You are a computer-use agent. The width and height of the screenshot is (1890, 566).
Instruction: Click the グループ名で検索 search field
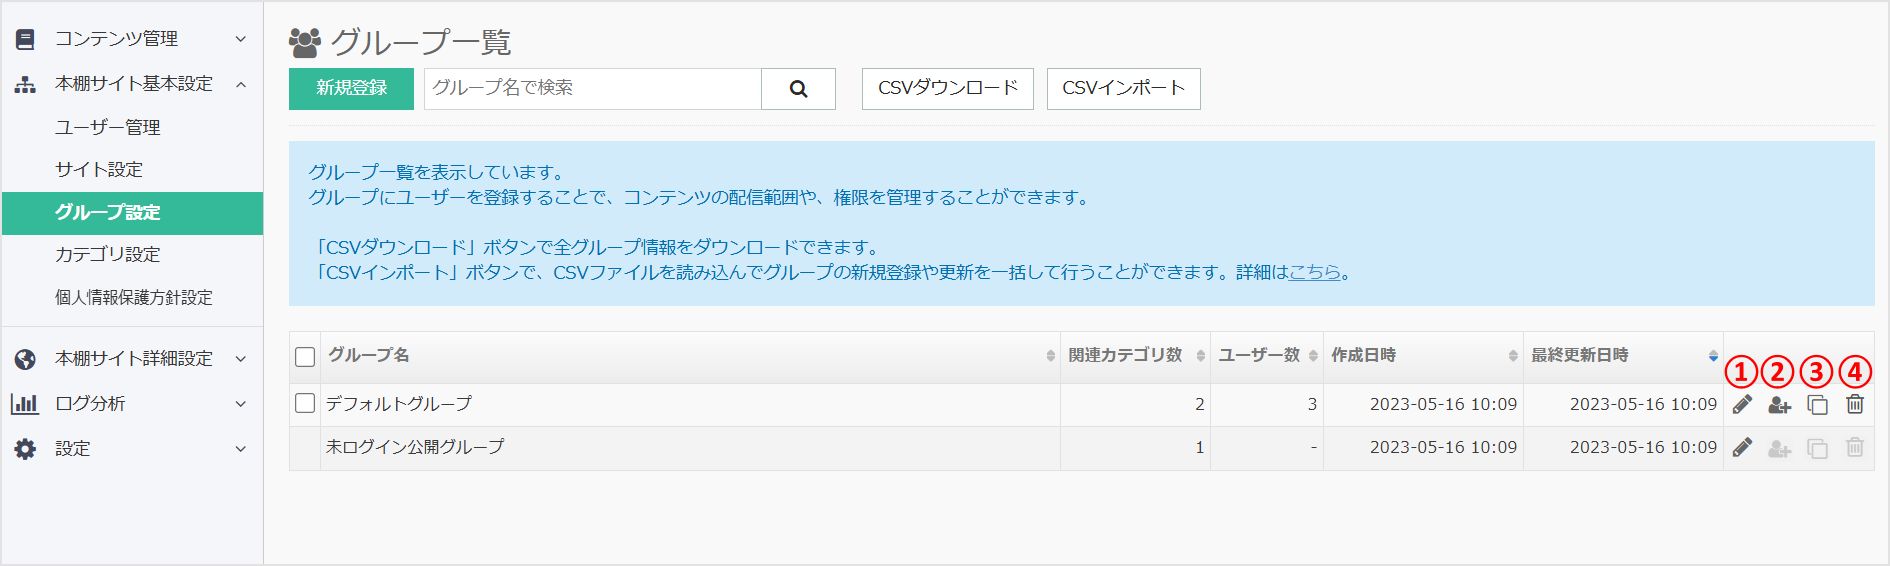click(x=592, y=89)
